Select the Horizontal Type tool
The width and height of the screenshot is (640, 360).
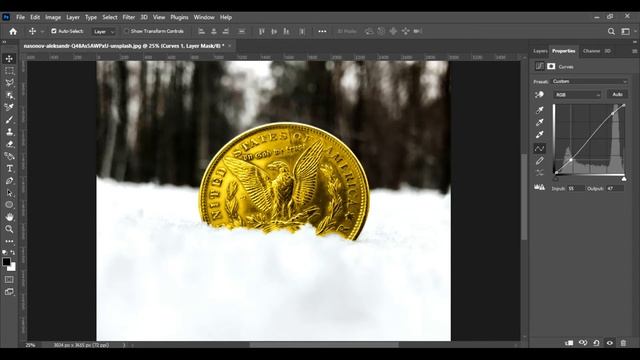9,169
